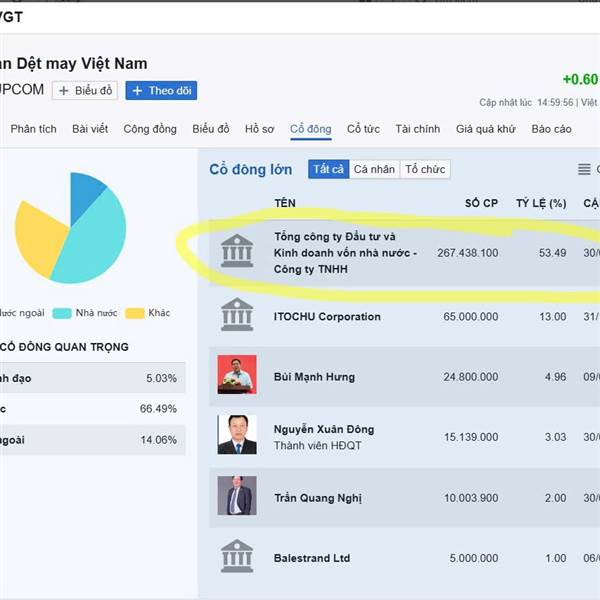Open the Cổ tức tab
The image size is (600, 600).
point(363,129)
